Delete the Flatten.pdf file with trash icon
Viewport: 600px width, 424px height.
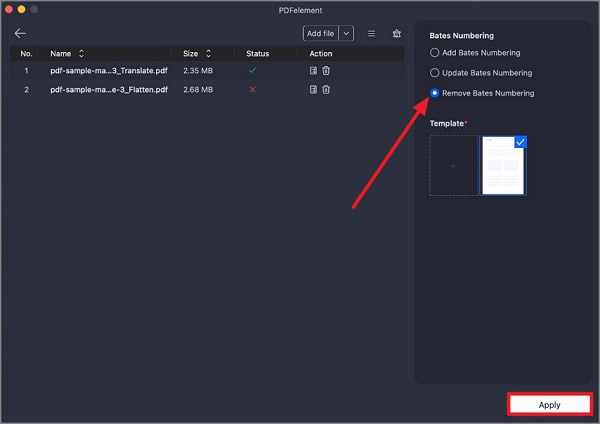(x=326, y=90)
